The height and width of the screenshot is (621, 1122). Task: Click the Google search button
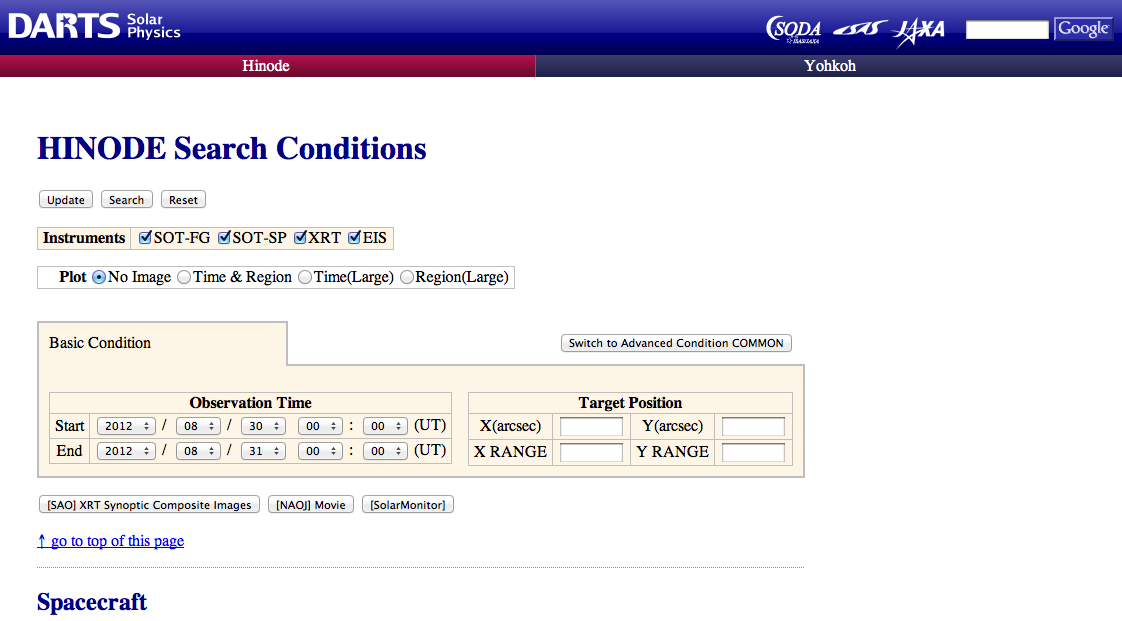pyautogui.click(x=1083, y=29)
